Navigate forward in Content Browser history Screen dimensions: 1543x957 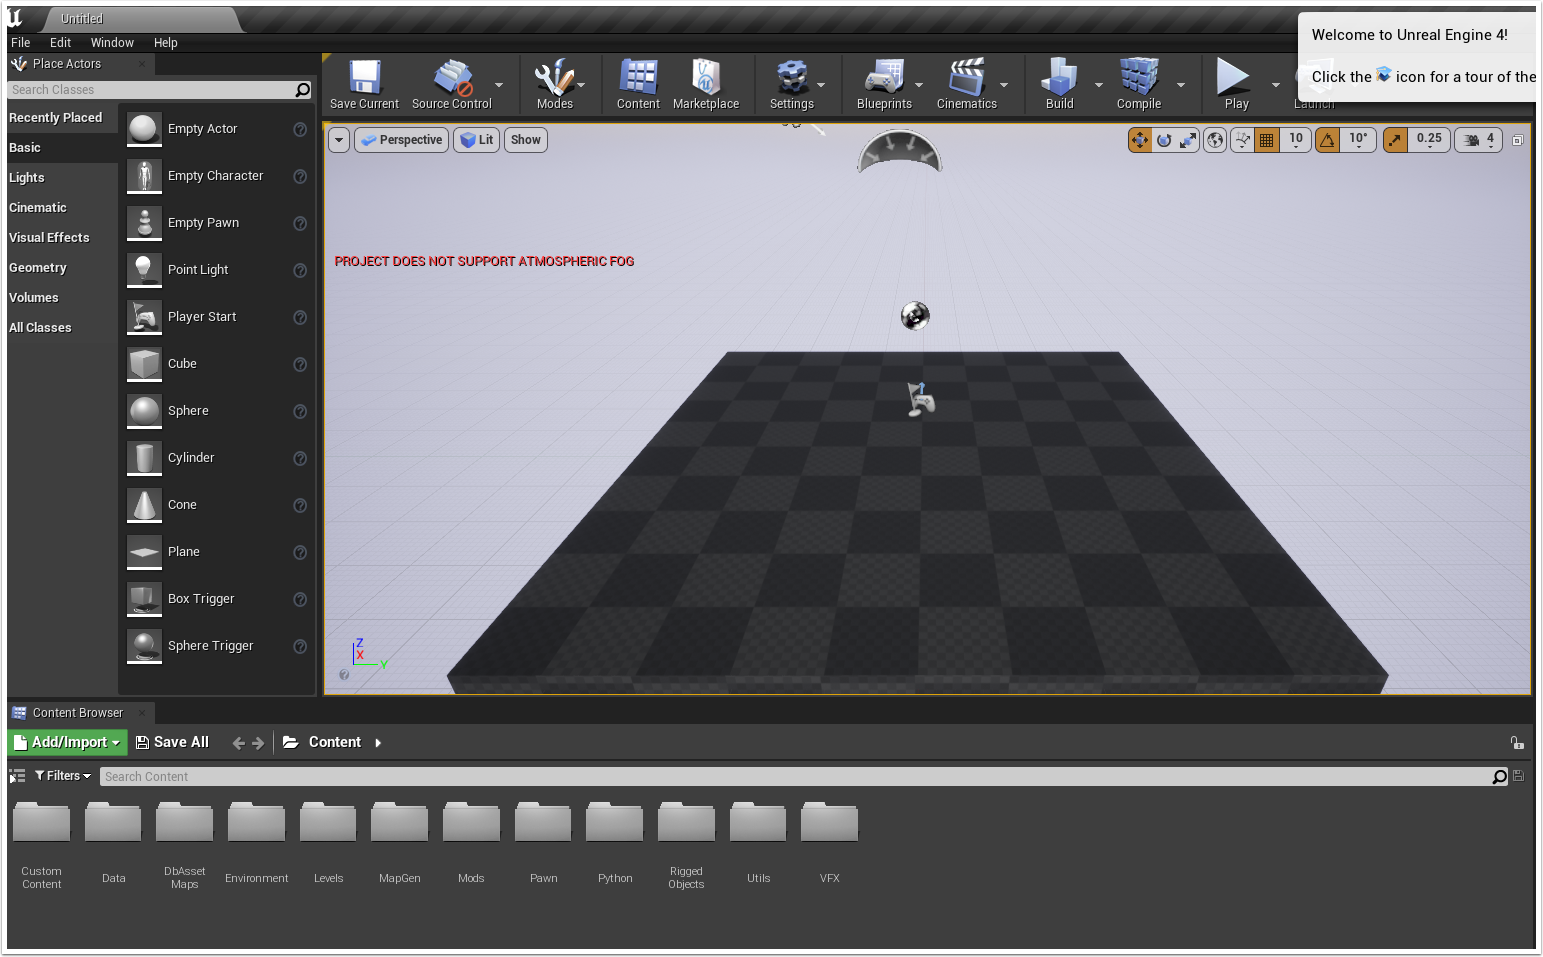(x=258, y=743)
